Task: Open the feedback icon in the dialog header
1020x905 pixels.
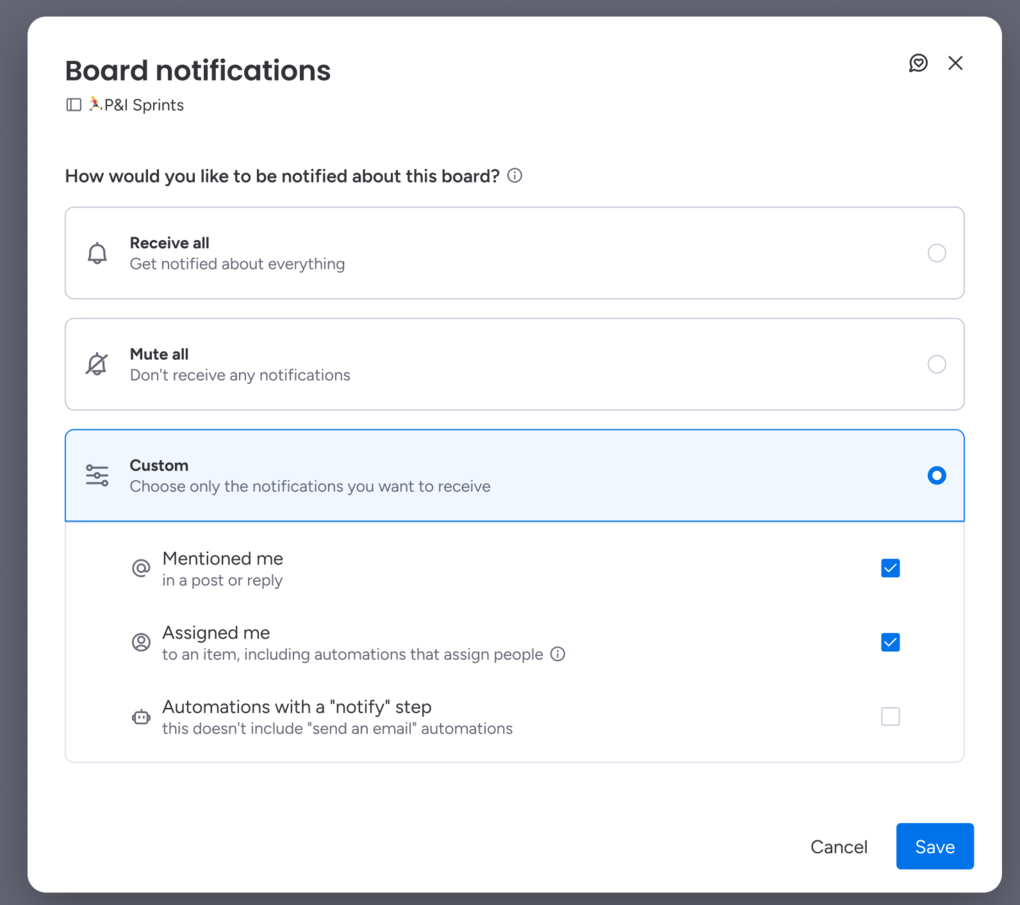Action: [918, 63]
